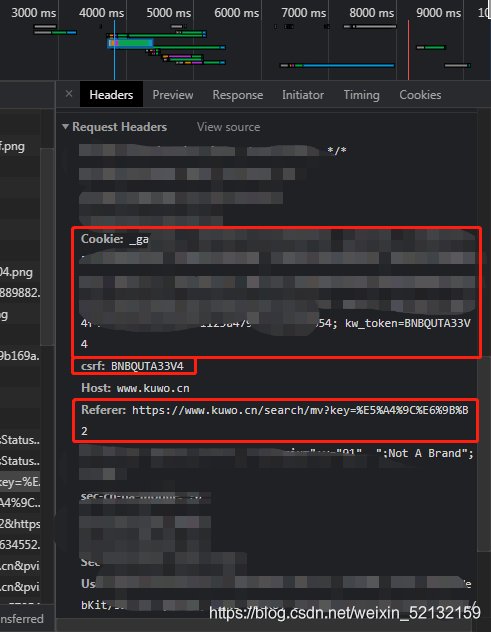
Task: Open the Headers tab
Action: tap(111, 95)
